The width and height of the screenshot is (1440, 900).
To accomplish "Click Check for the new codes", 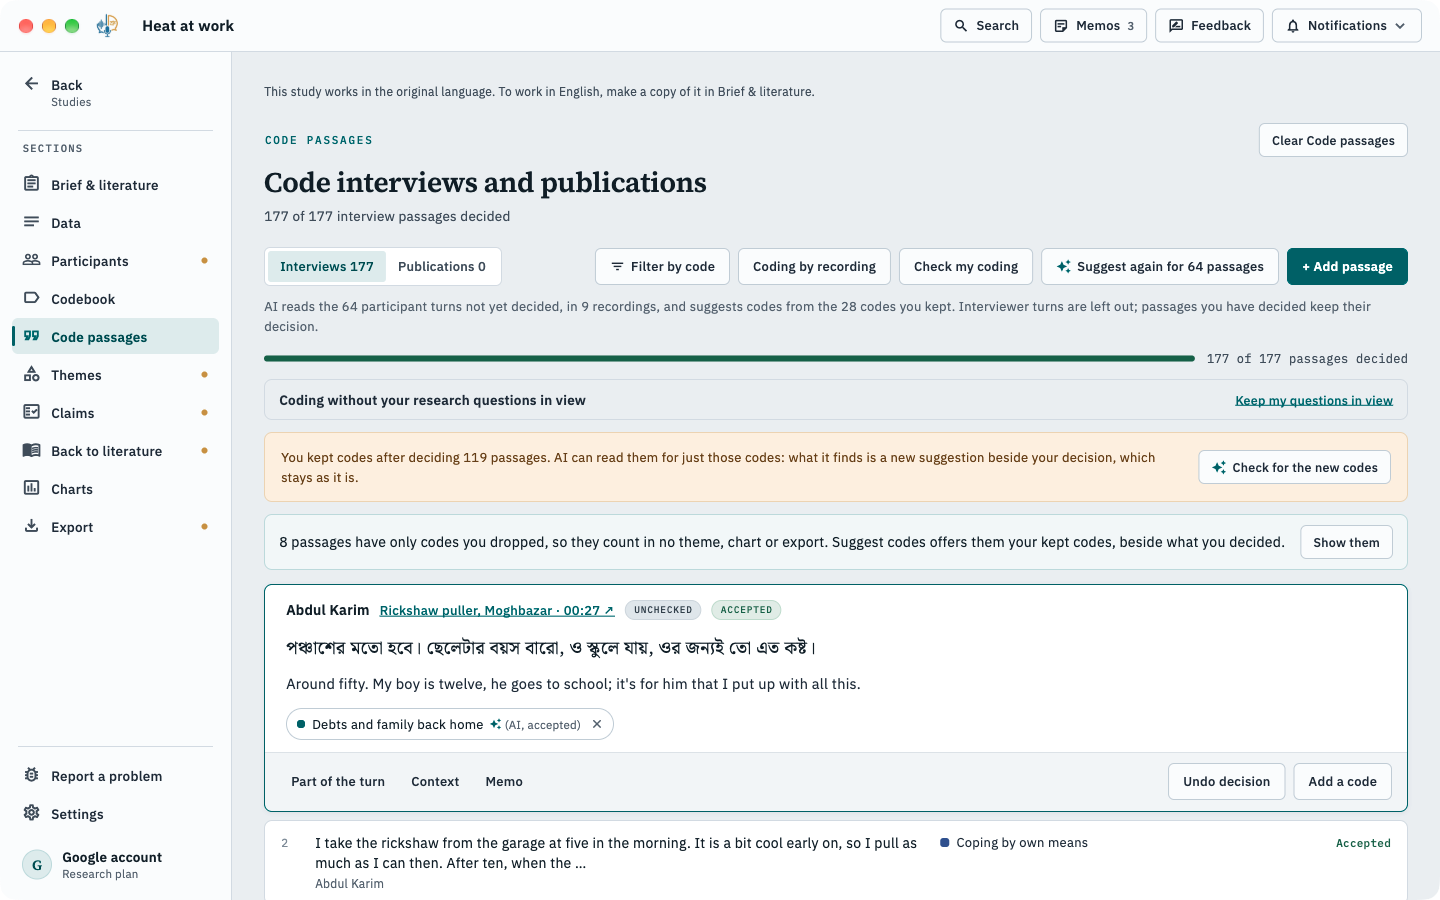I will tap(1294, 467).
